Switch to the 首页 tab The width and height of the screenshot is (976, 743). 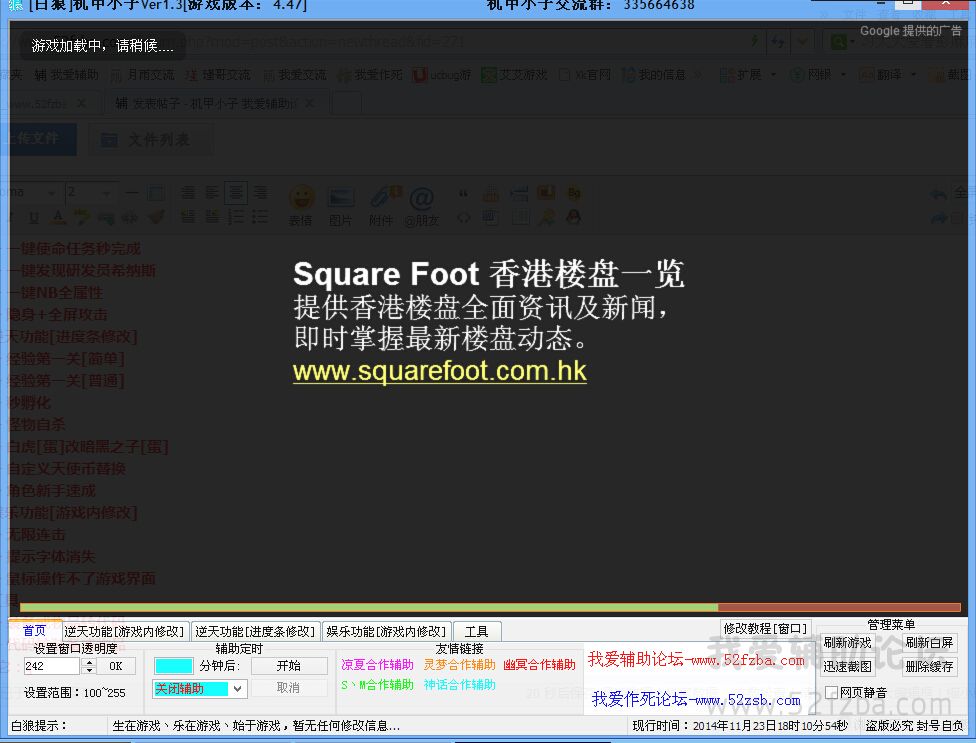pos(35,630)
